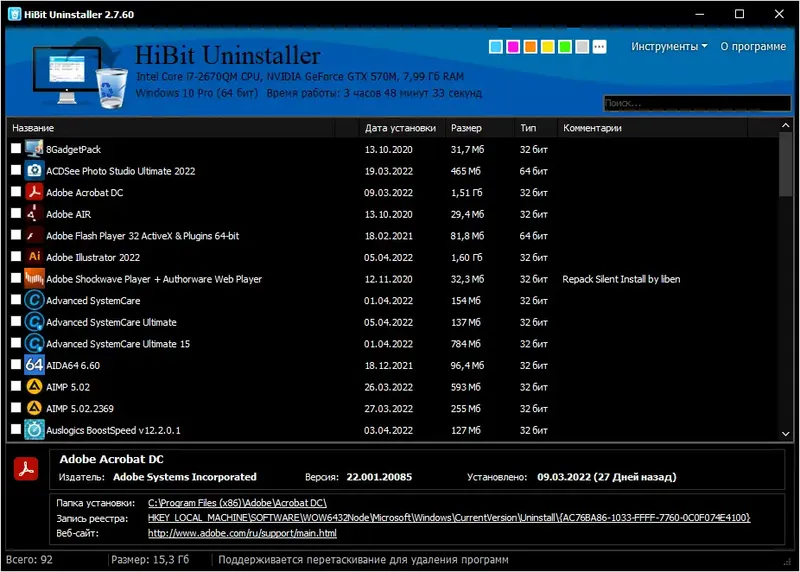Viewport: 800px width, 572px height.
Task: Check the ACDSee Photo Studio Ultimate 2022 checkbox
Action: coord(16,170)
